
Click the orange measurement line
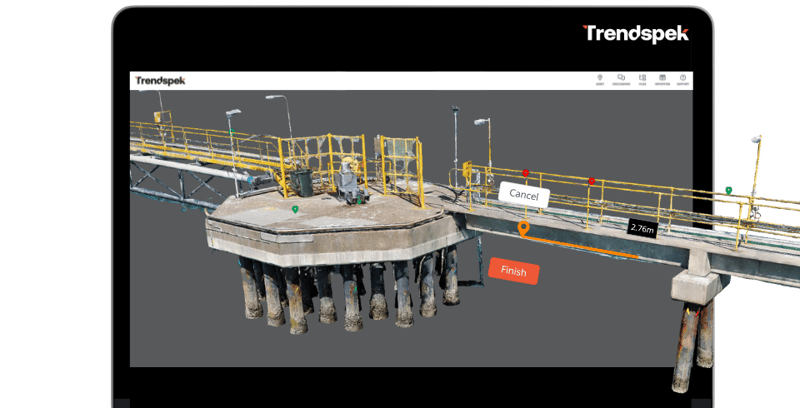pyautogui.click(x=582, y=246)
